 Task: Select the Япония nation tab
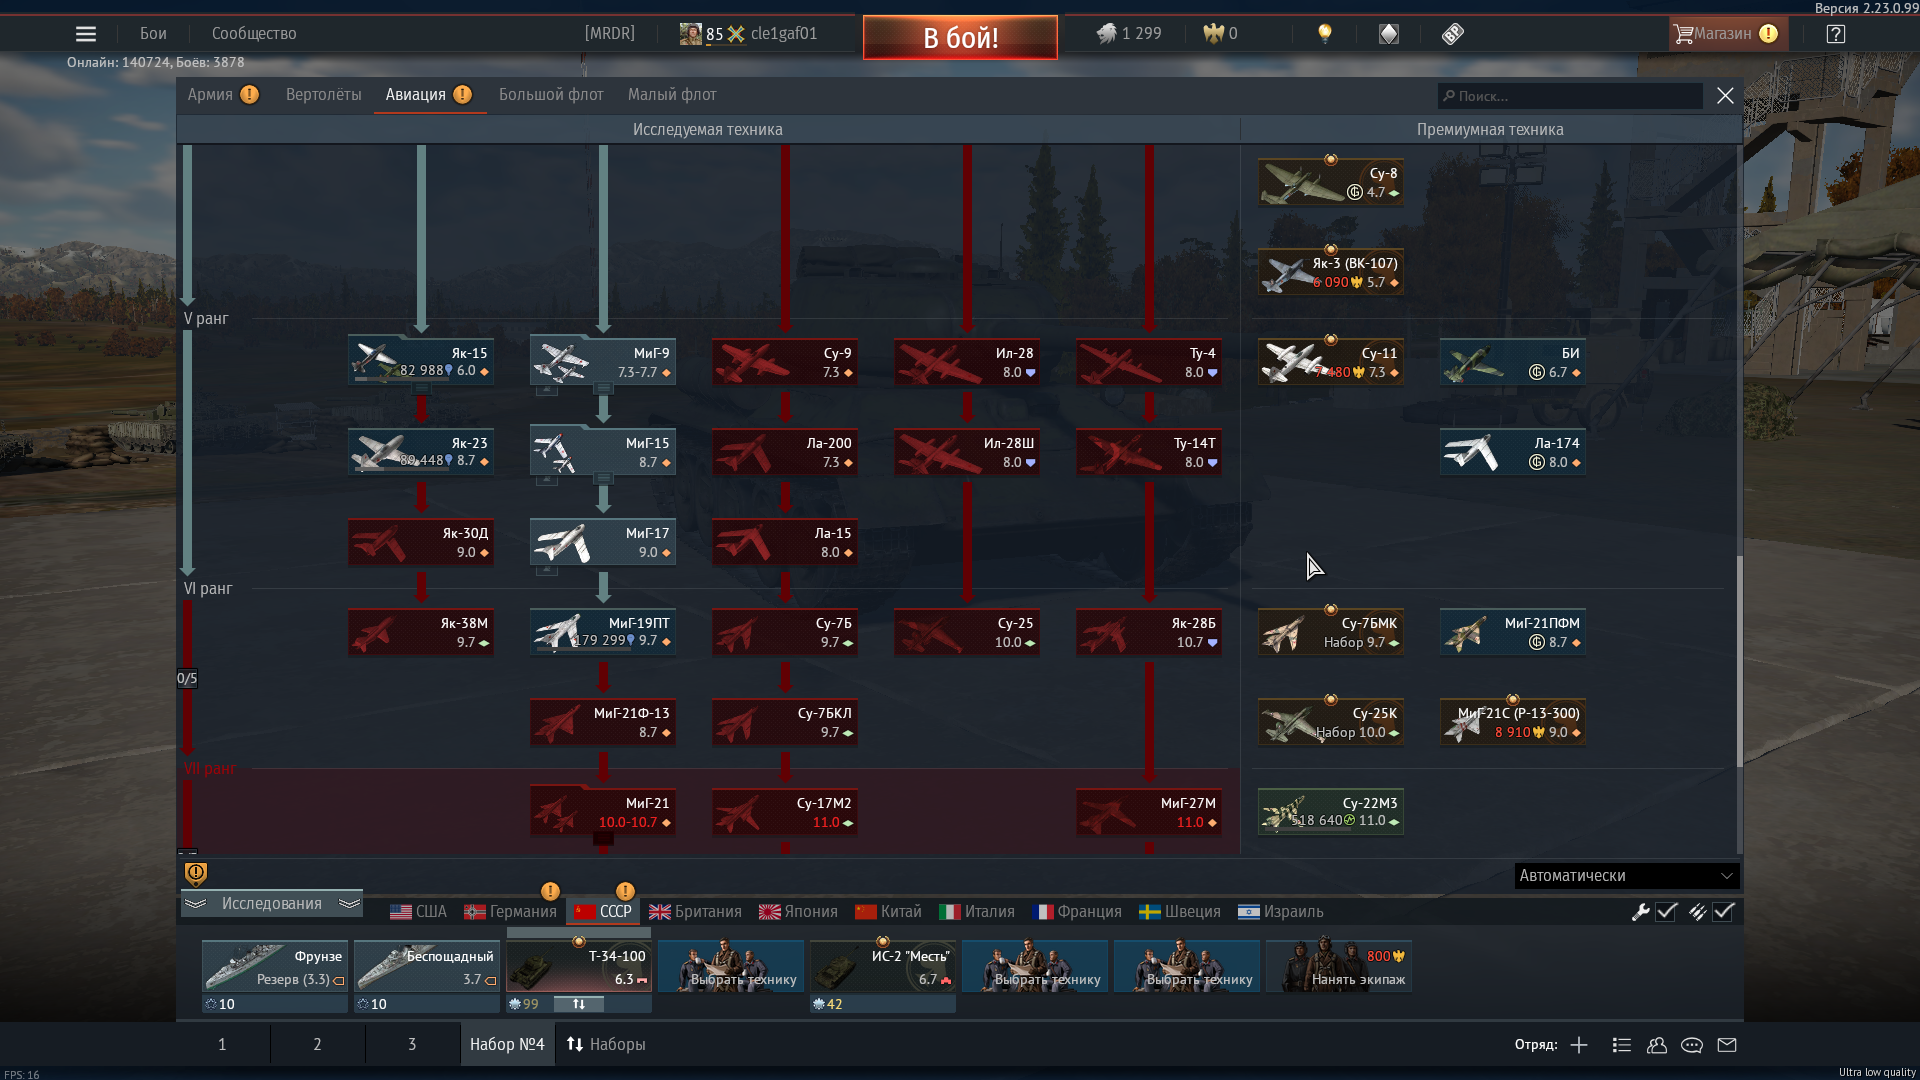coord(798,912)
